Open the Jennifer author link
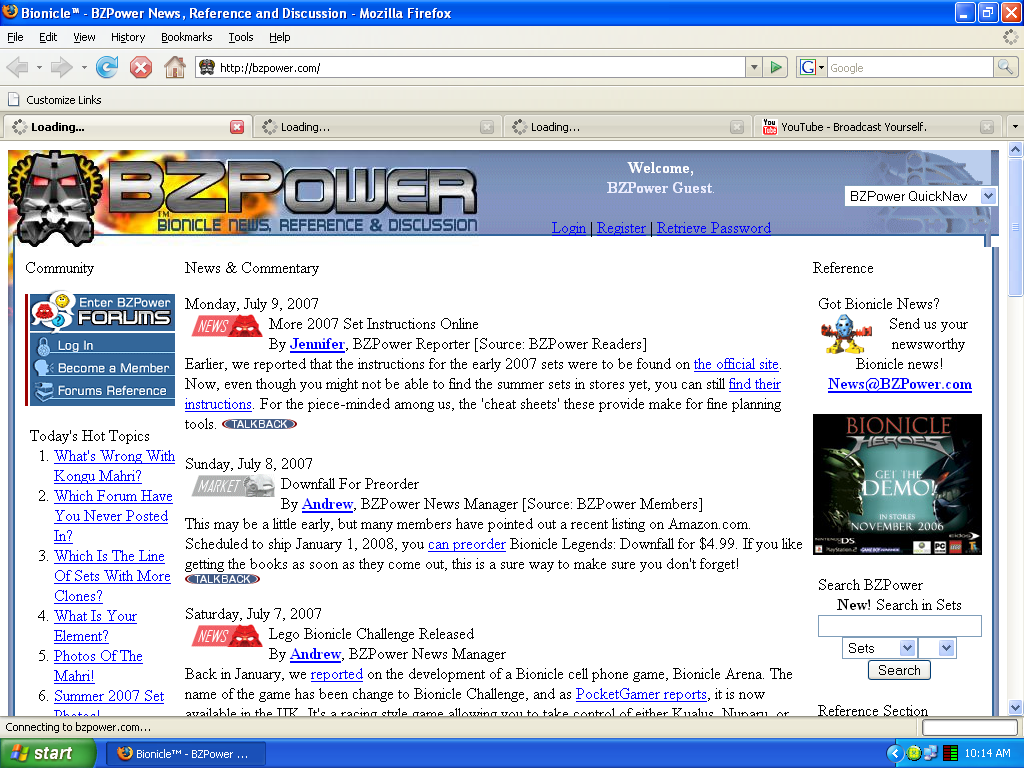1024x768 pixels. [317, 344]
